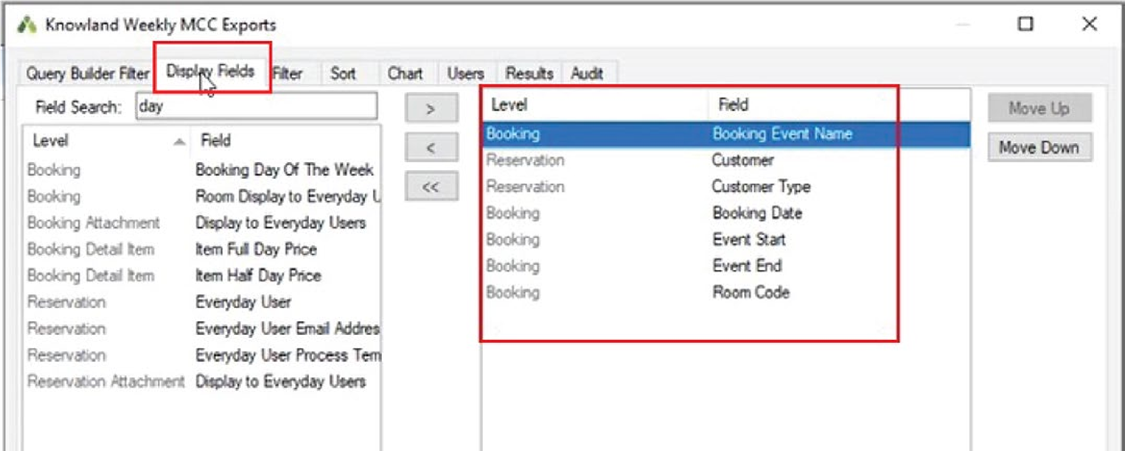Select Everyday User Process Template field row

point(202,356)
